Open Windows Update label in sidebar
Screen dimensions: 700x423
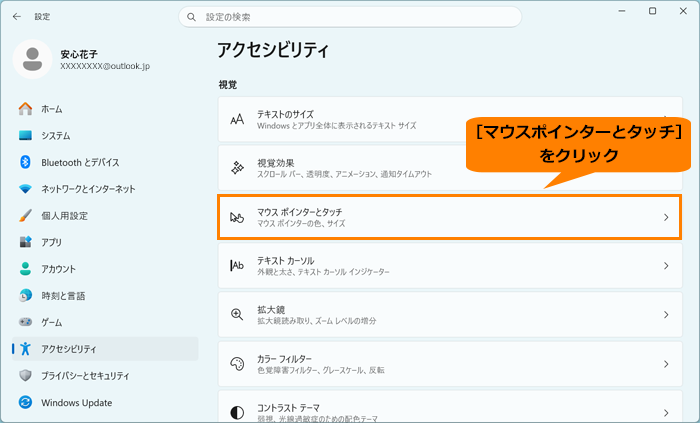point(77,402)
